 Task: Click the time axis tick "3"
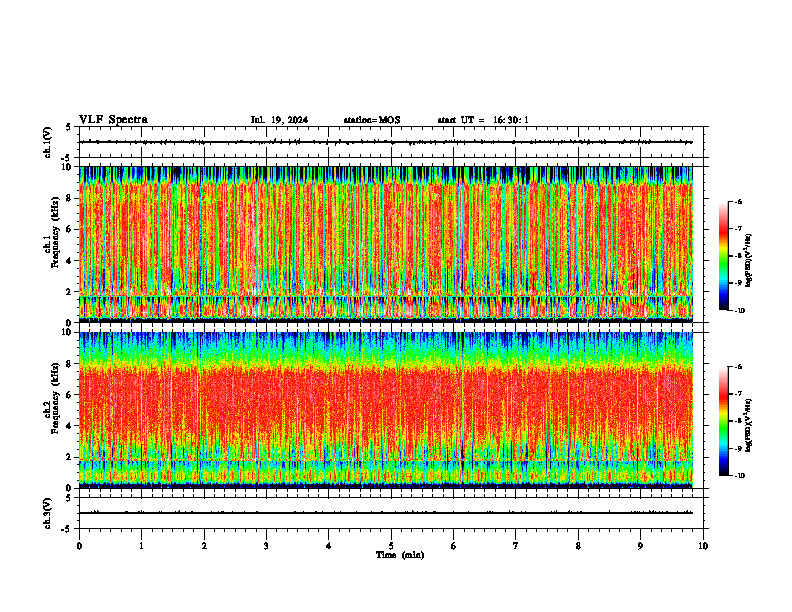[x=266, y=546]
